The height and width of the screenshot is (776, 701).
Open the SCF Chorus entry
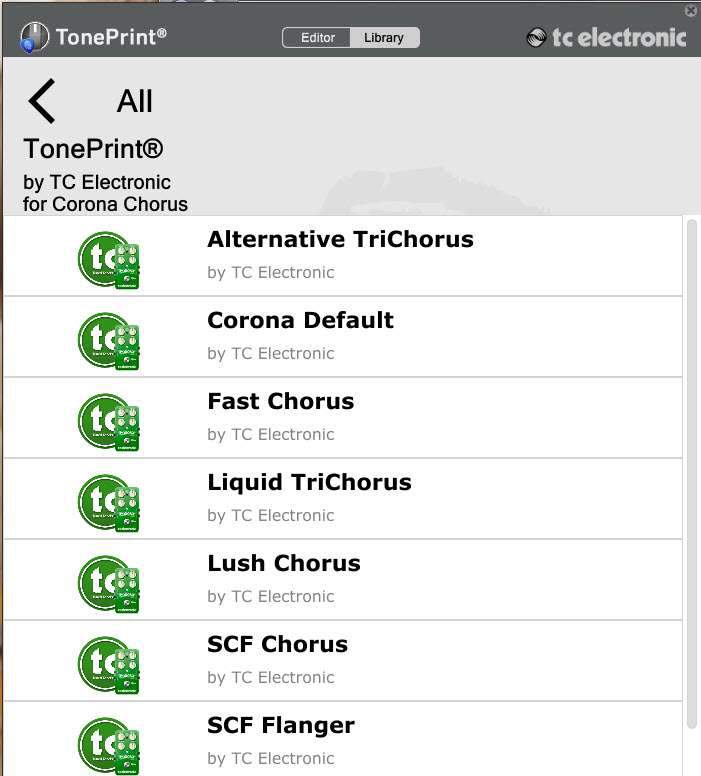tap(277, 645)
